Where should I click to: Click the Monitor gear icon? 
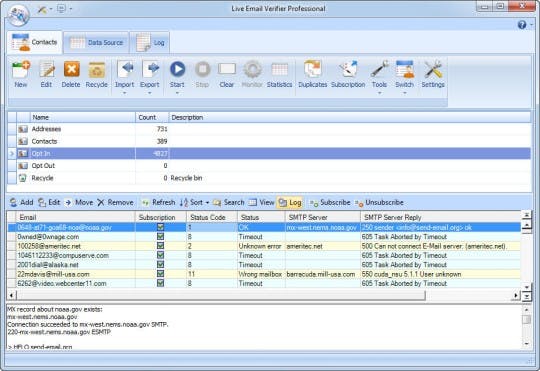pos(252,69)
